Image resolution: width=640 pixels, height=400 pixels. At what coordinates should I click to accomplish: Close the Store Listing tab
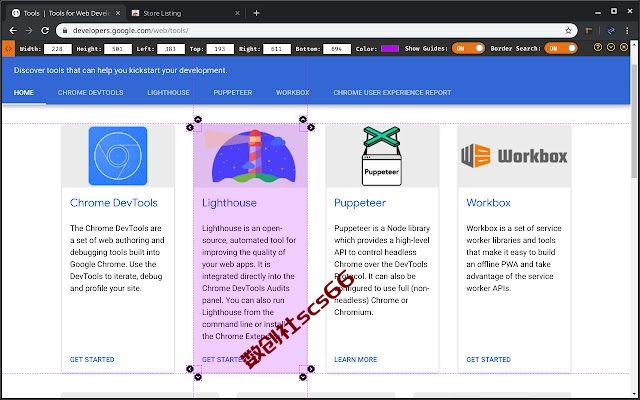tap(237, 13)
